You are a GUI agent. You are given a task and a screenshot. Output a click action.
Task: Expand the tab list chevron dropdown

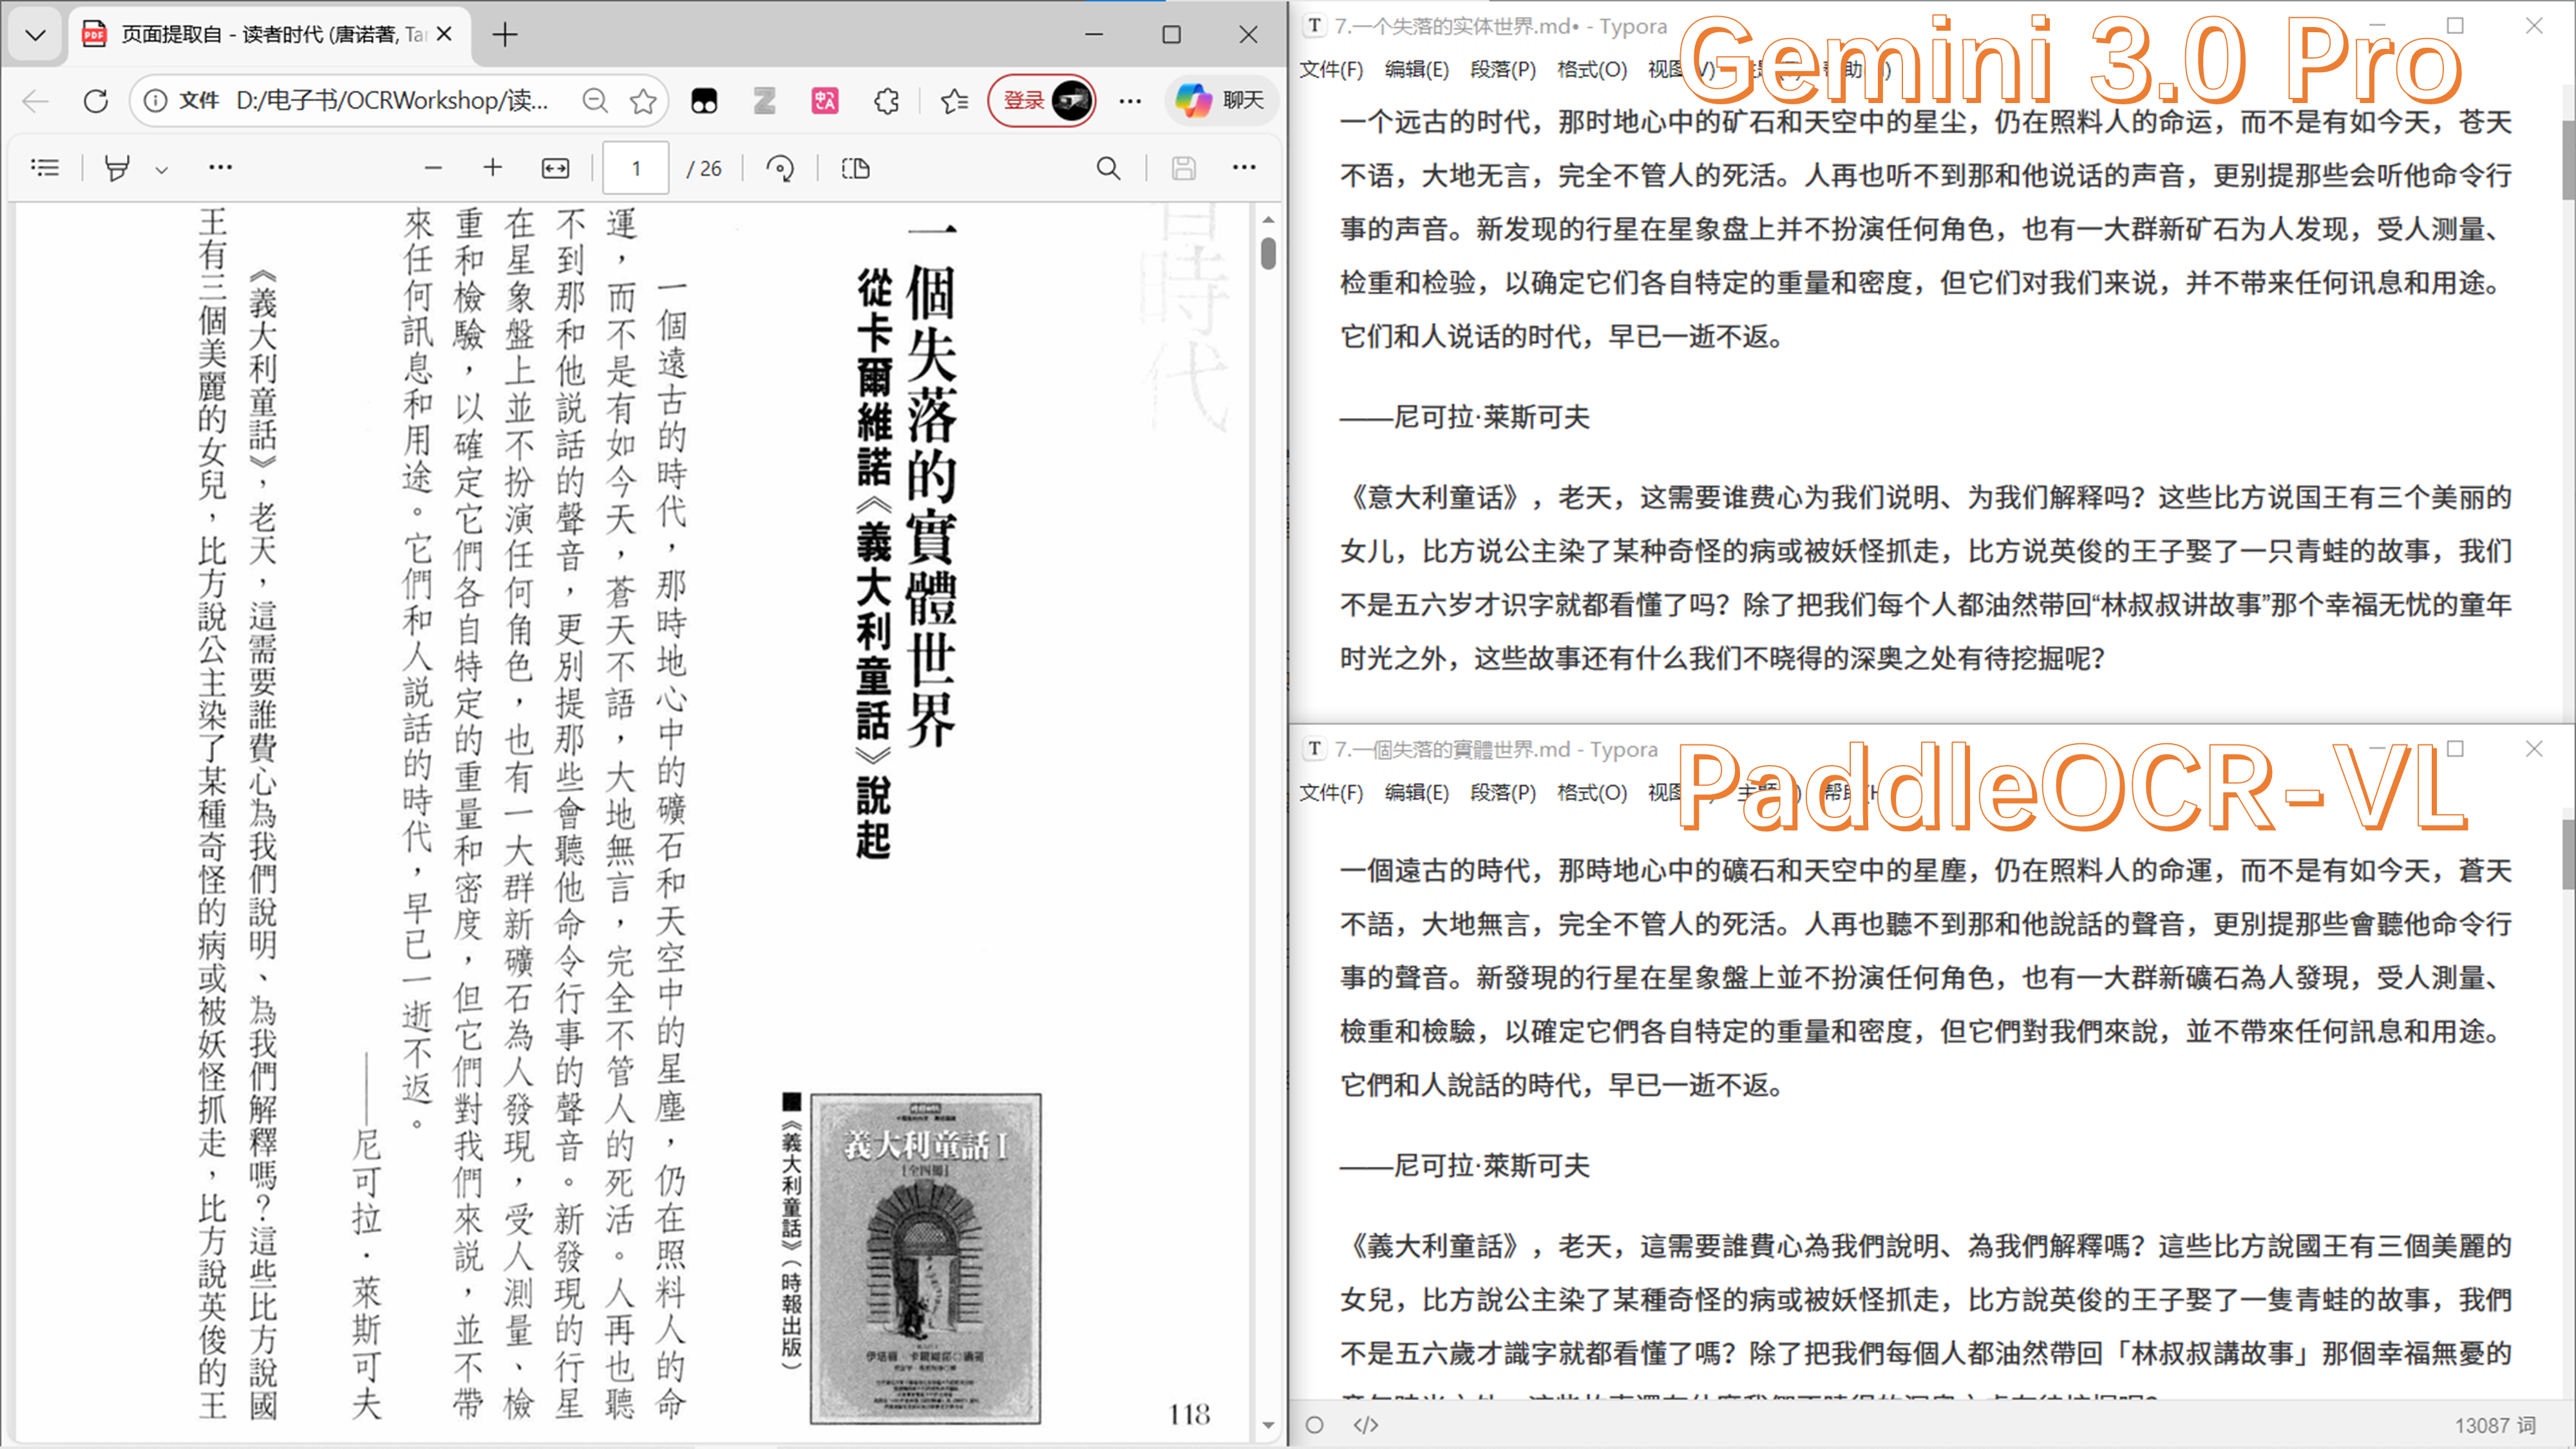[36, 35]
